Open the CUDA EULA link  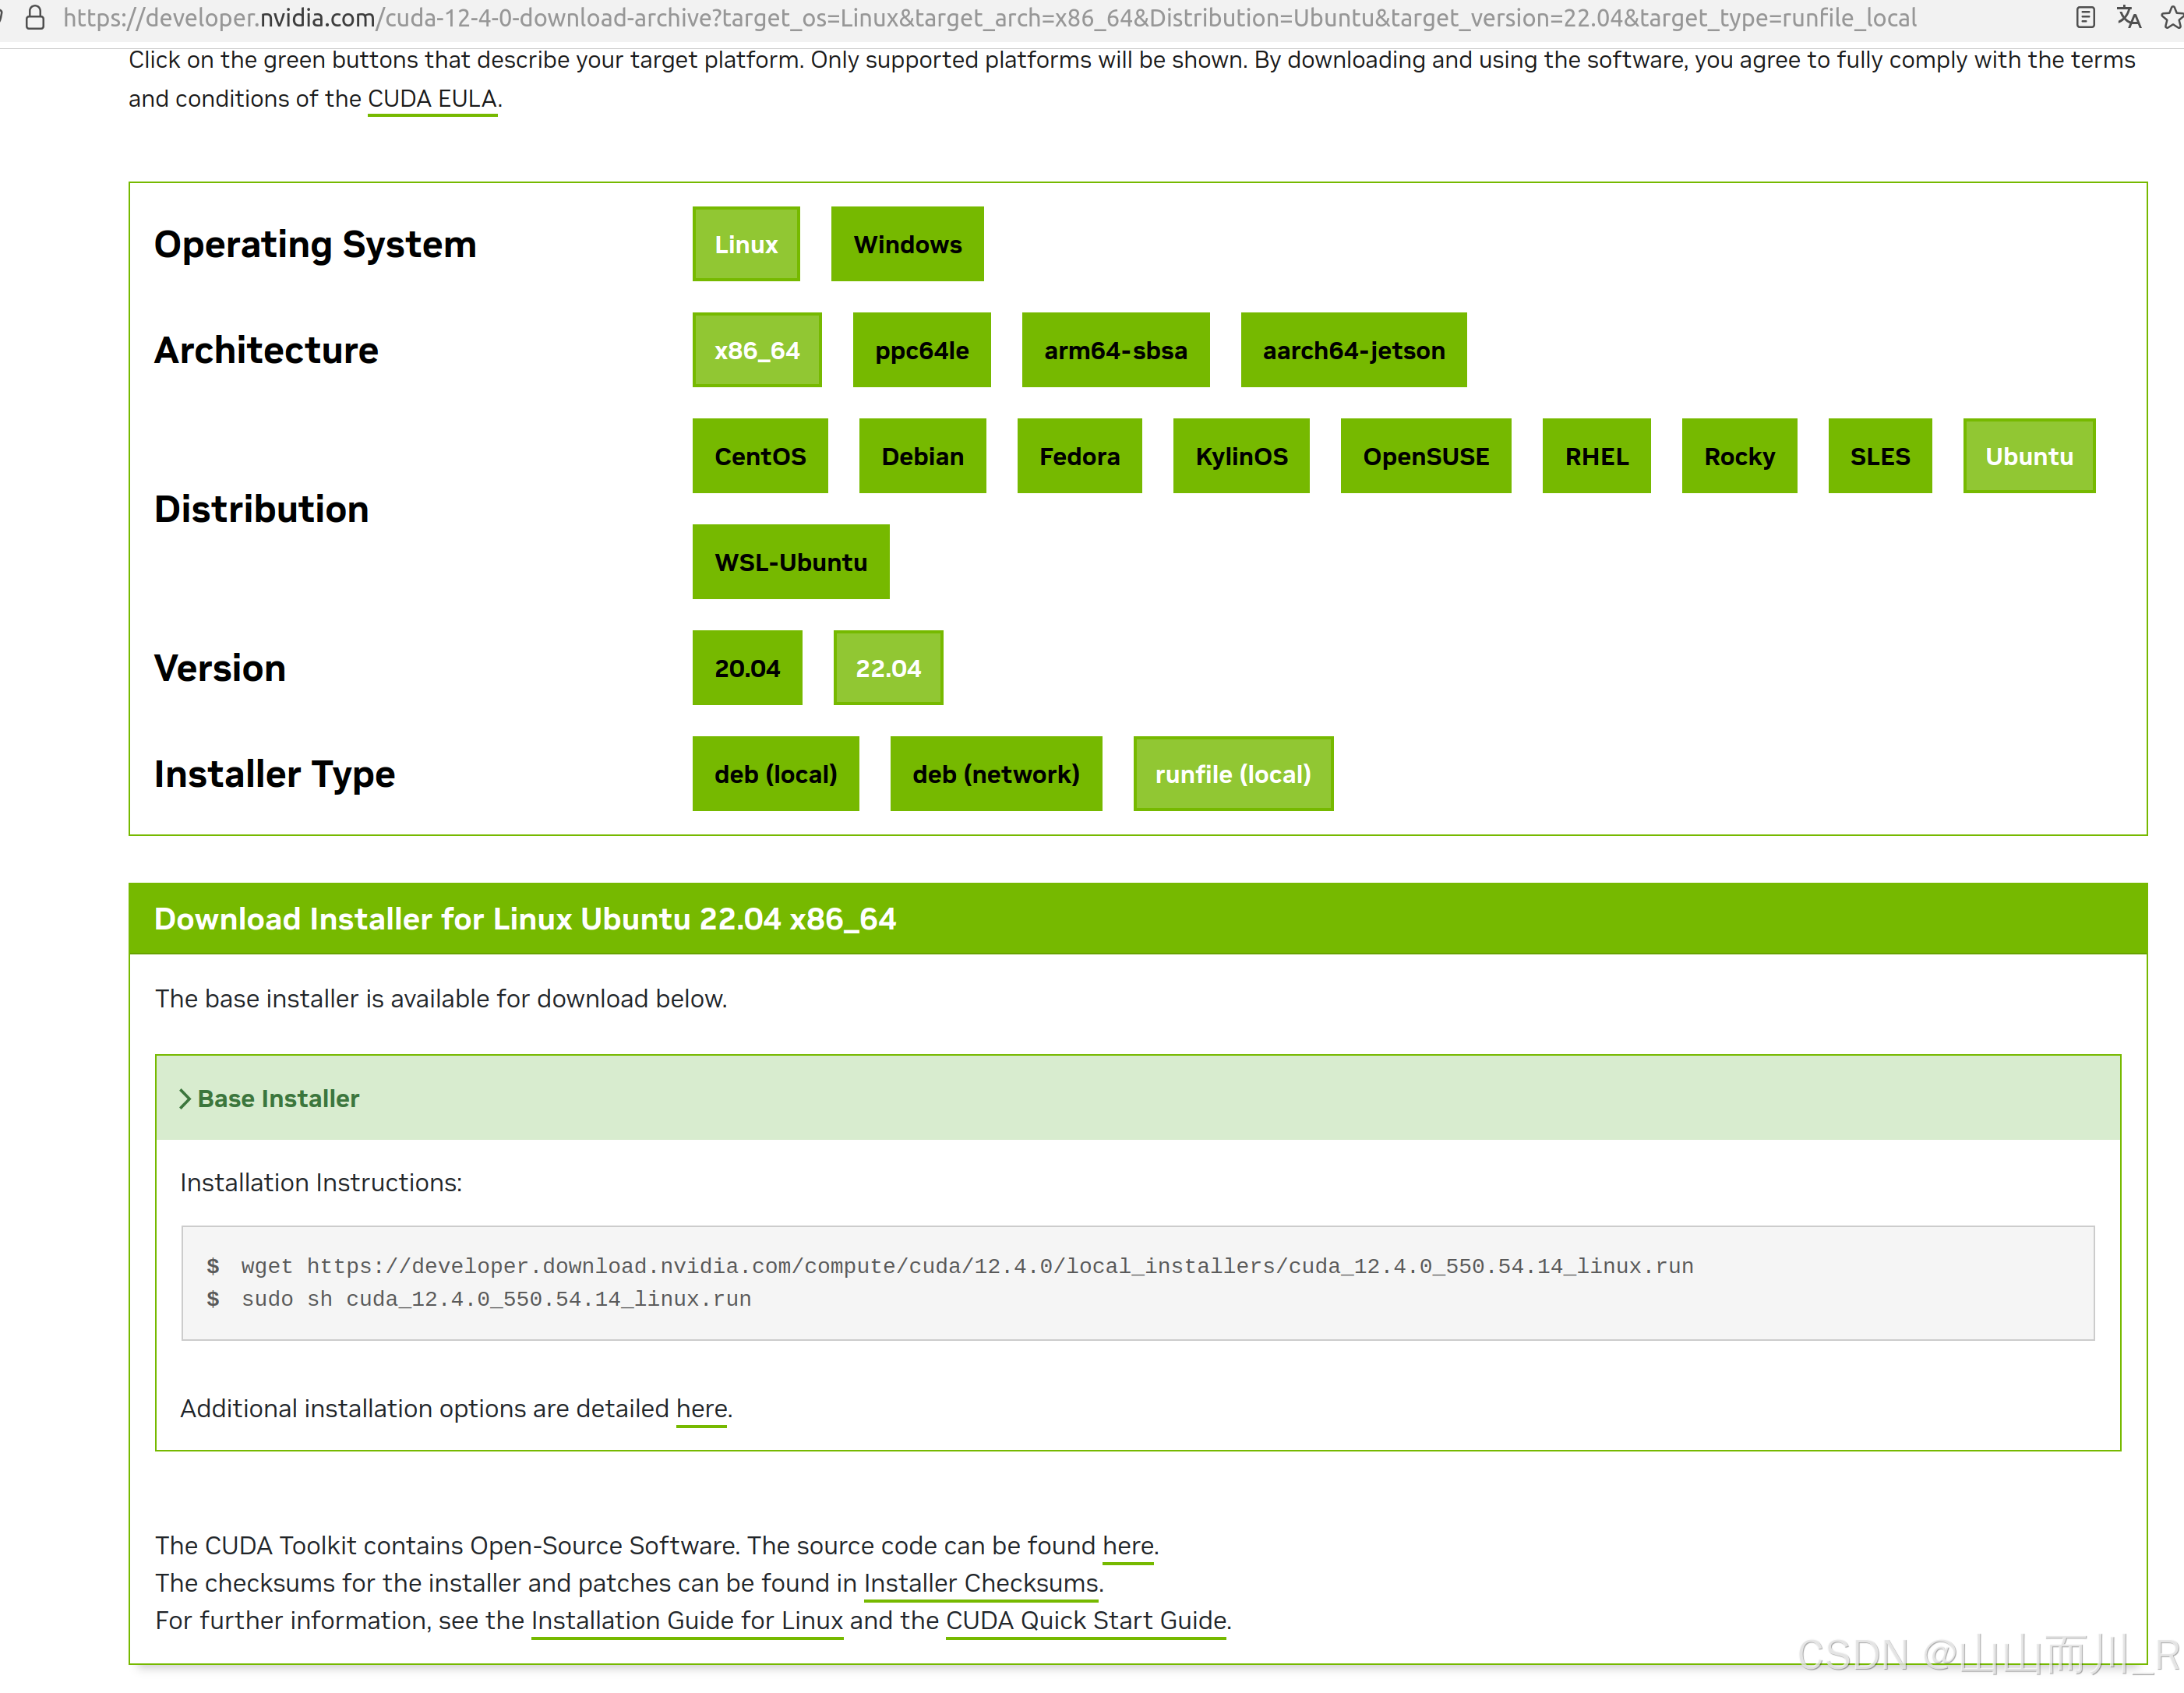pos(432,99)
